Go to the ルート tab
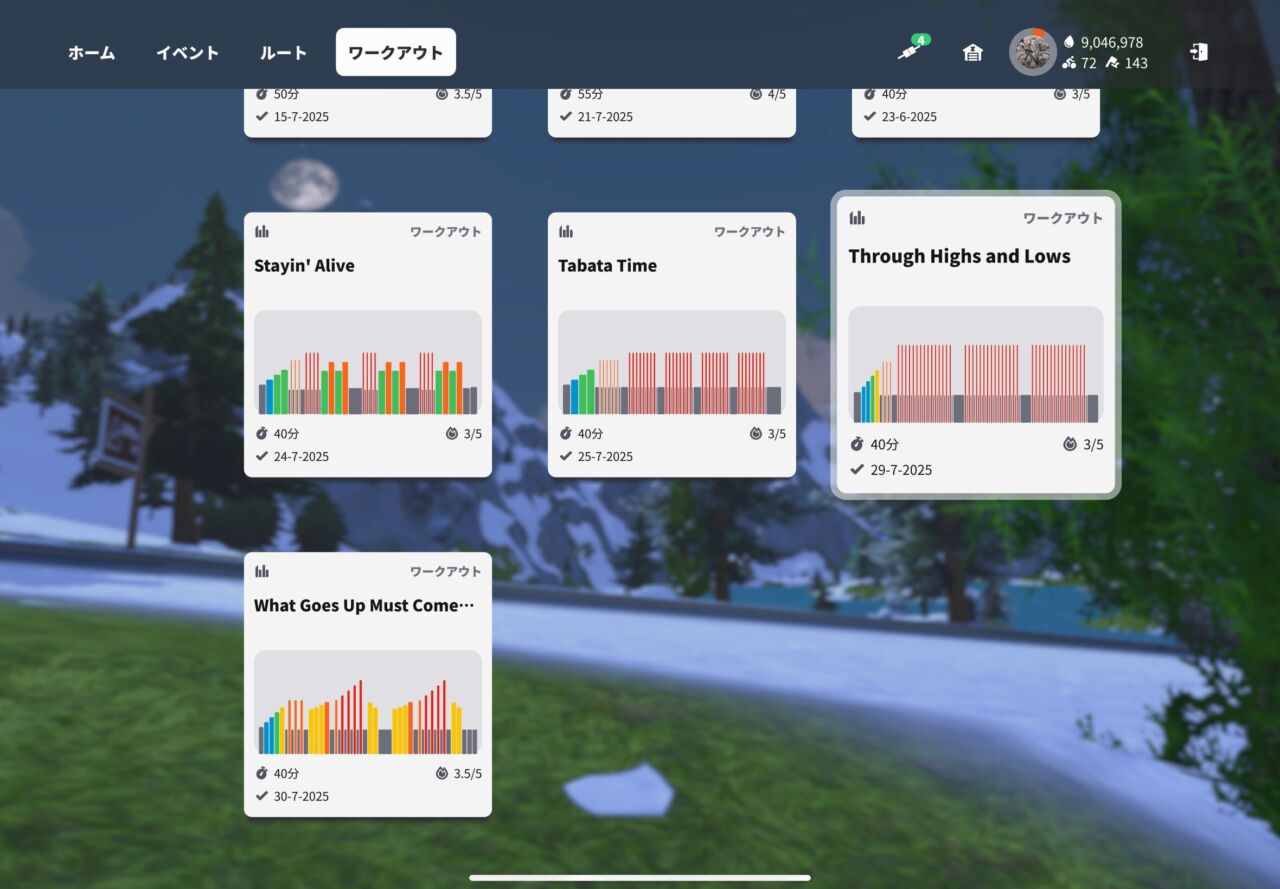 (283, 53)
